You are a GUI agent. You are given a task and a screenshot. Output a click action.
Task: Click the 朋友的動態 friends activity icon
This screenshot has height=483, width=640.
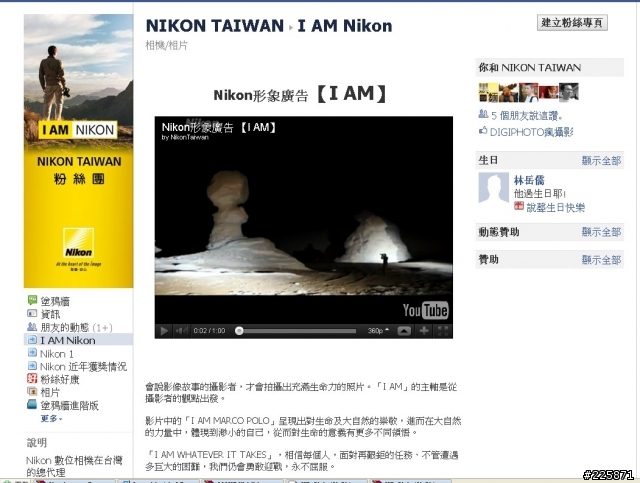(x=32, y=327)
